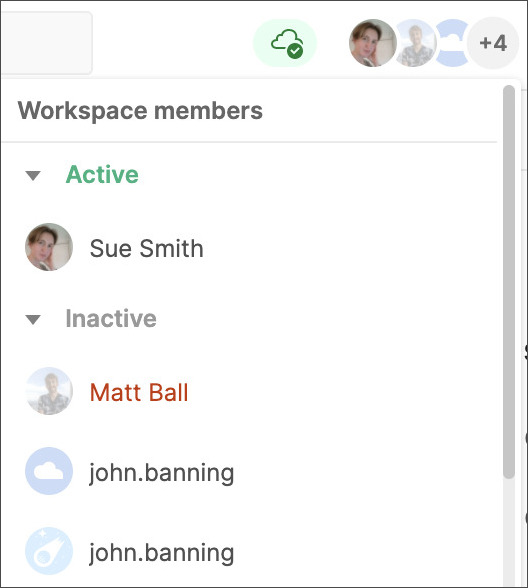
Task: Select the Sue Smith member name
Action: click(147, 248)
